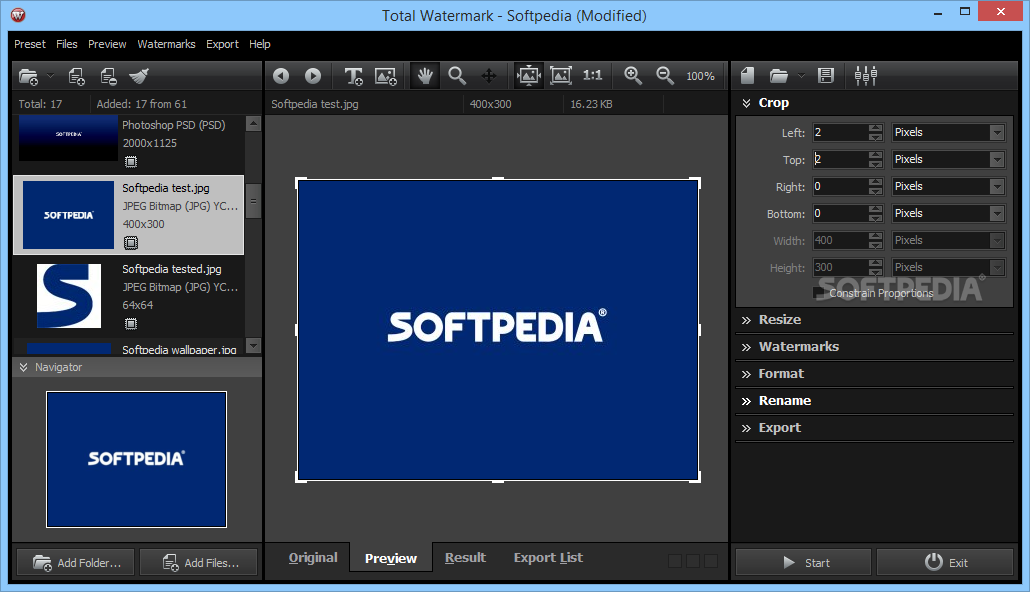The height and width of the screenshot is (592, 1030).
Task: Collapse the Crop section
Action: pyautogui.click(x=746, y=103)
